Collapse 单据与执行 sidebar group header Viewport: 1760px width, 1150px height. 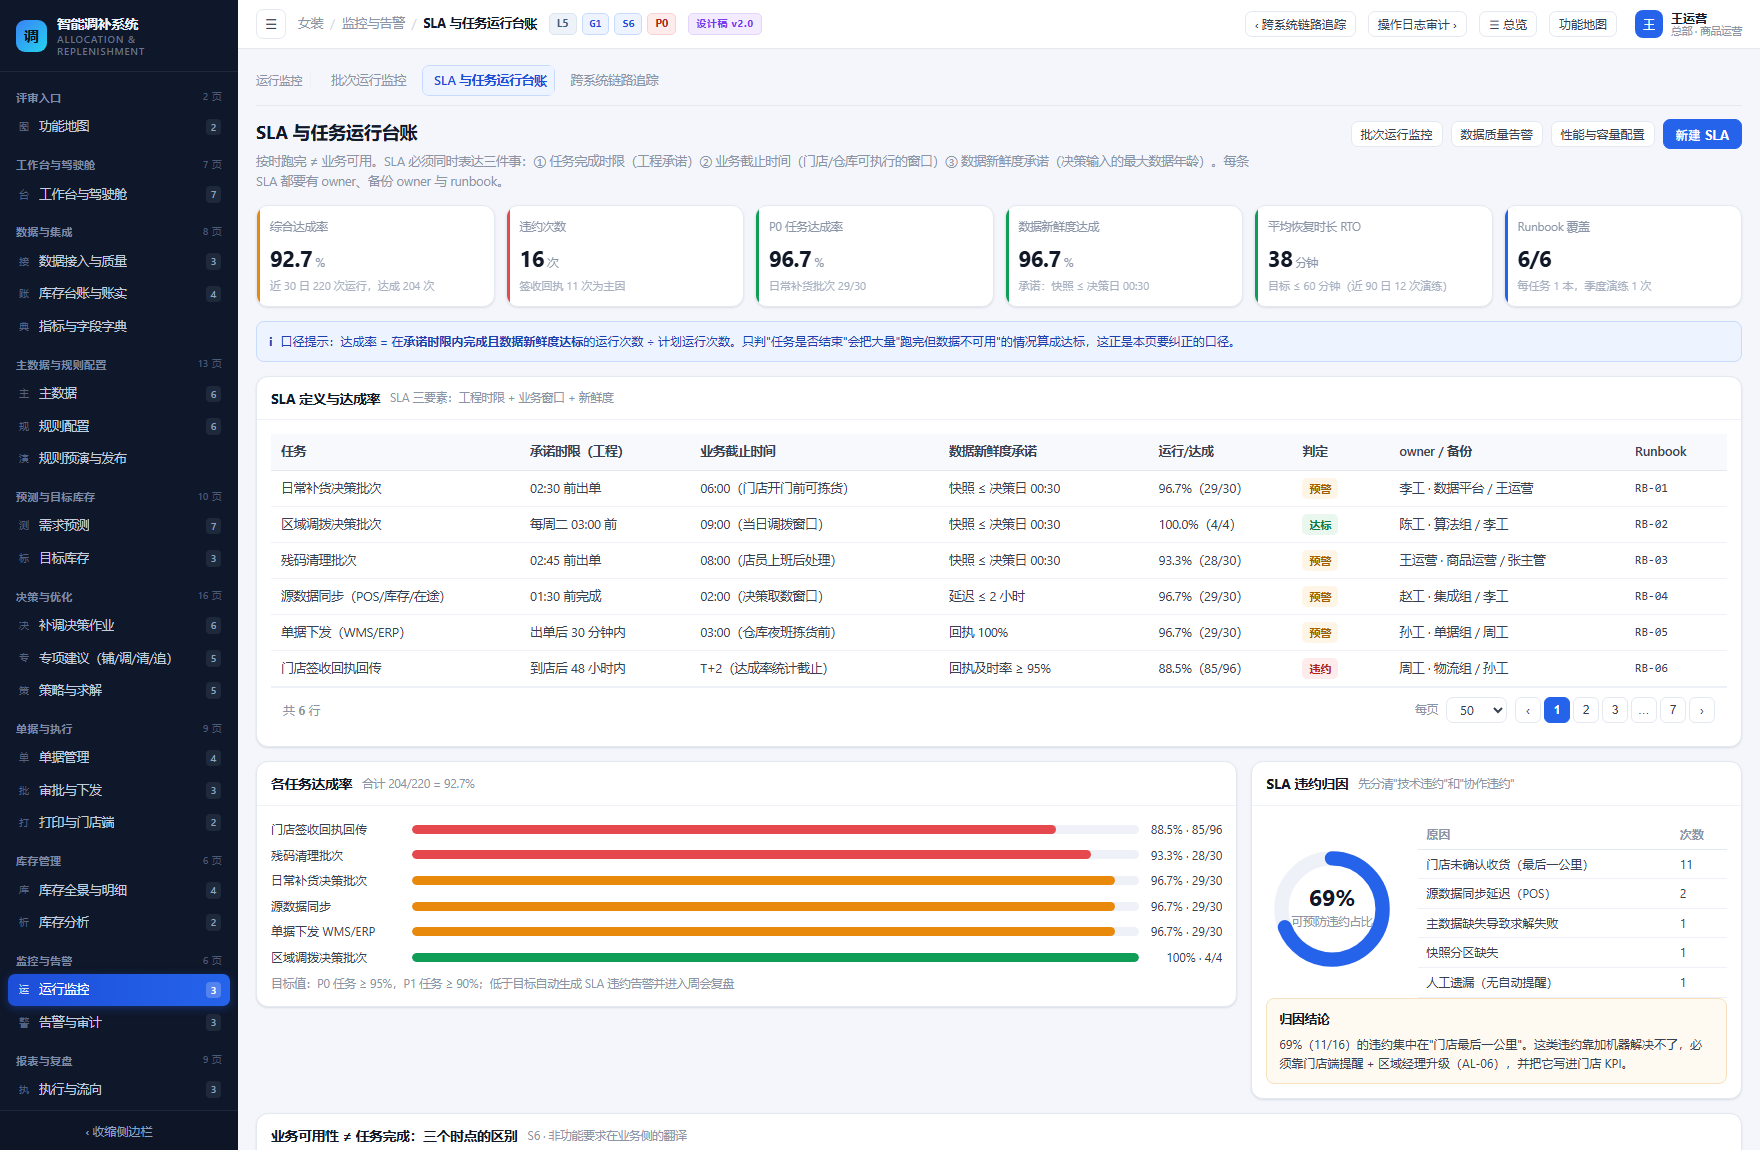119,729
